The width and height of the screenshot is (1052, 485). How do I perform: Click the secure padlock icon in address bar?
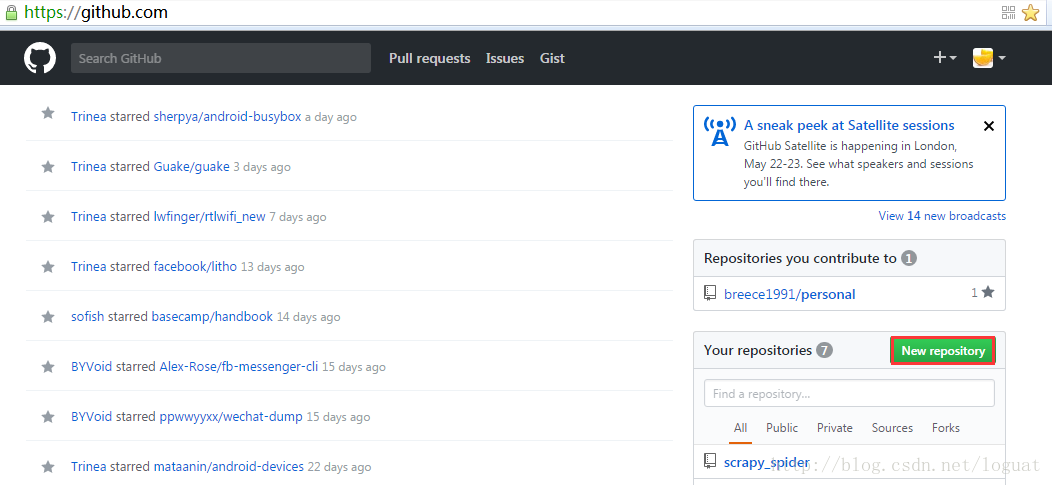(x=11, y=13)
